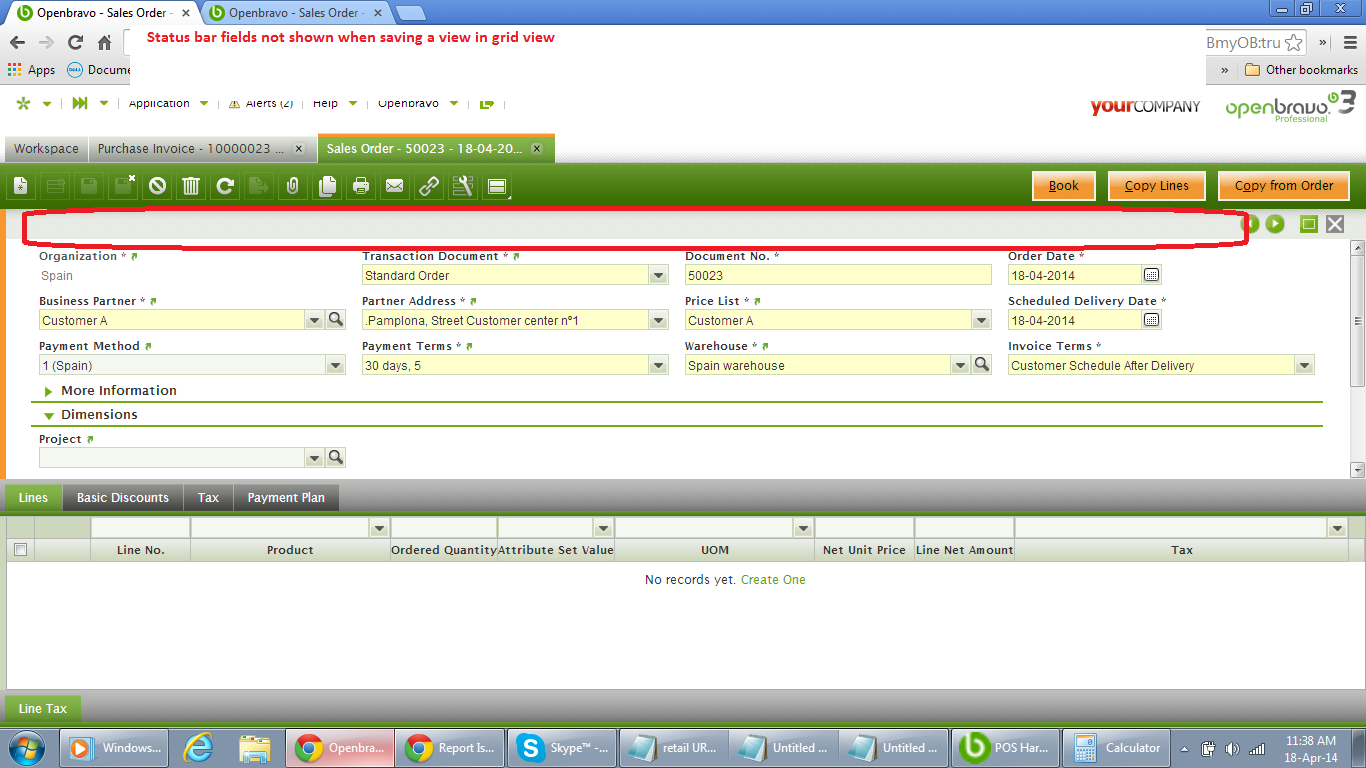The height and width of the screenshot is (768, 1366).
Task: Click the cancel/undo changes toolbar icon
Action: click(156, 186)
